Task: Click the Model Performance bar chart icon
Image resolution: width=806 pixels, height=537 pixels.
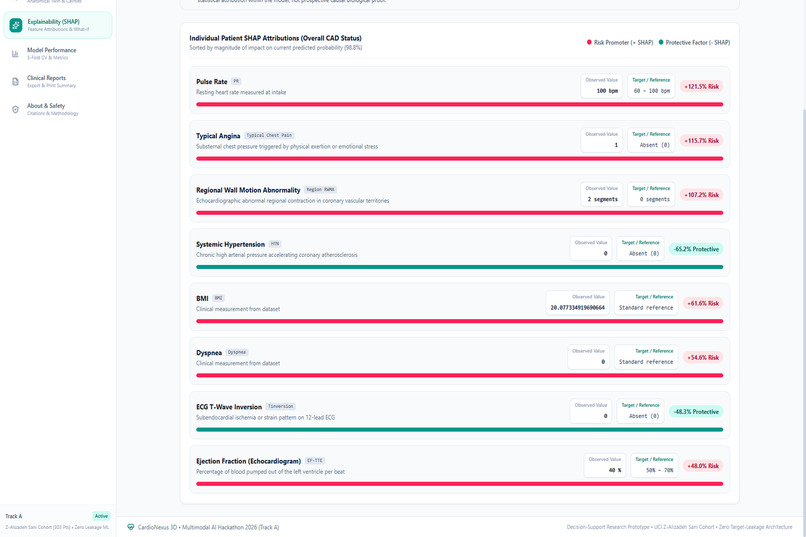Action: click(15, 53)
